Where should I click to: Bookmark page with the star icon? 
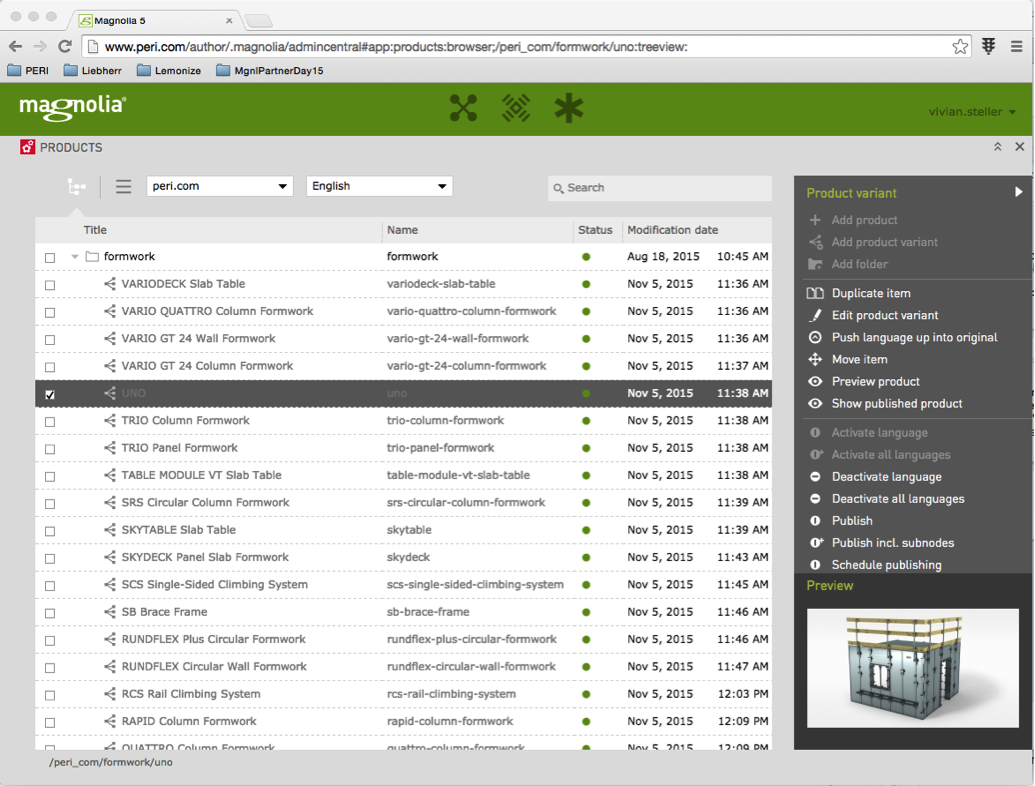click(960, 46)
